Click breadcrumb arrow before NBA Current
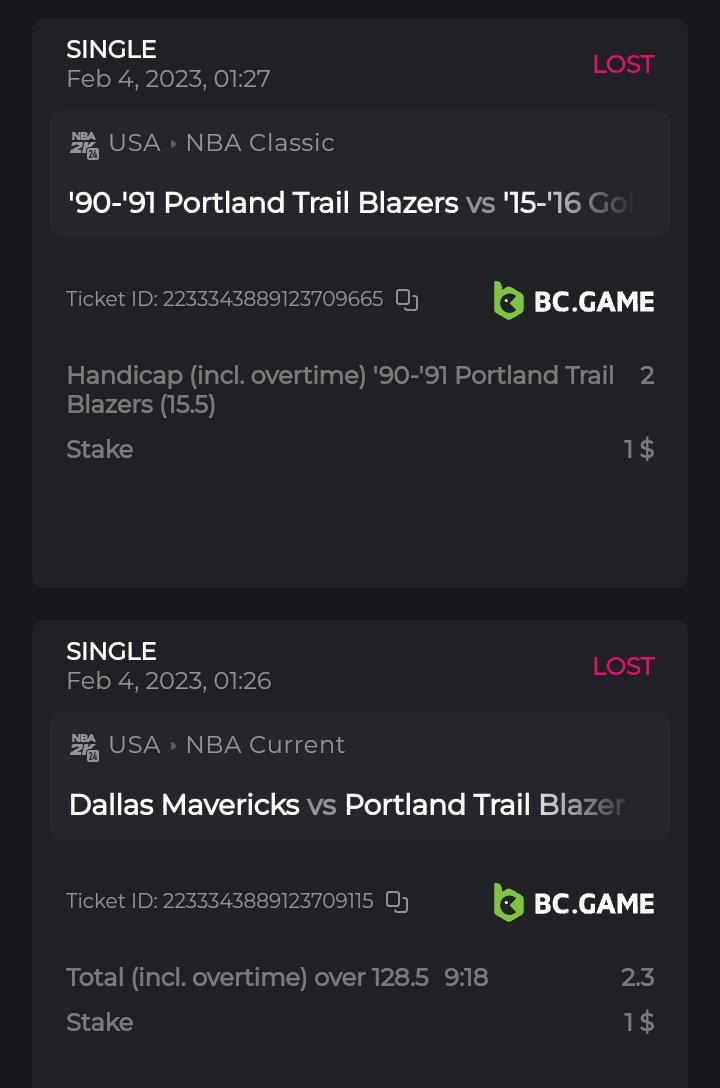This screenshot has width=720, height=1088. [173, 746]
